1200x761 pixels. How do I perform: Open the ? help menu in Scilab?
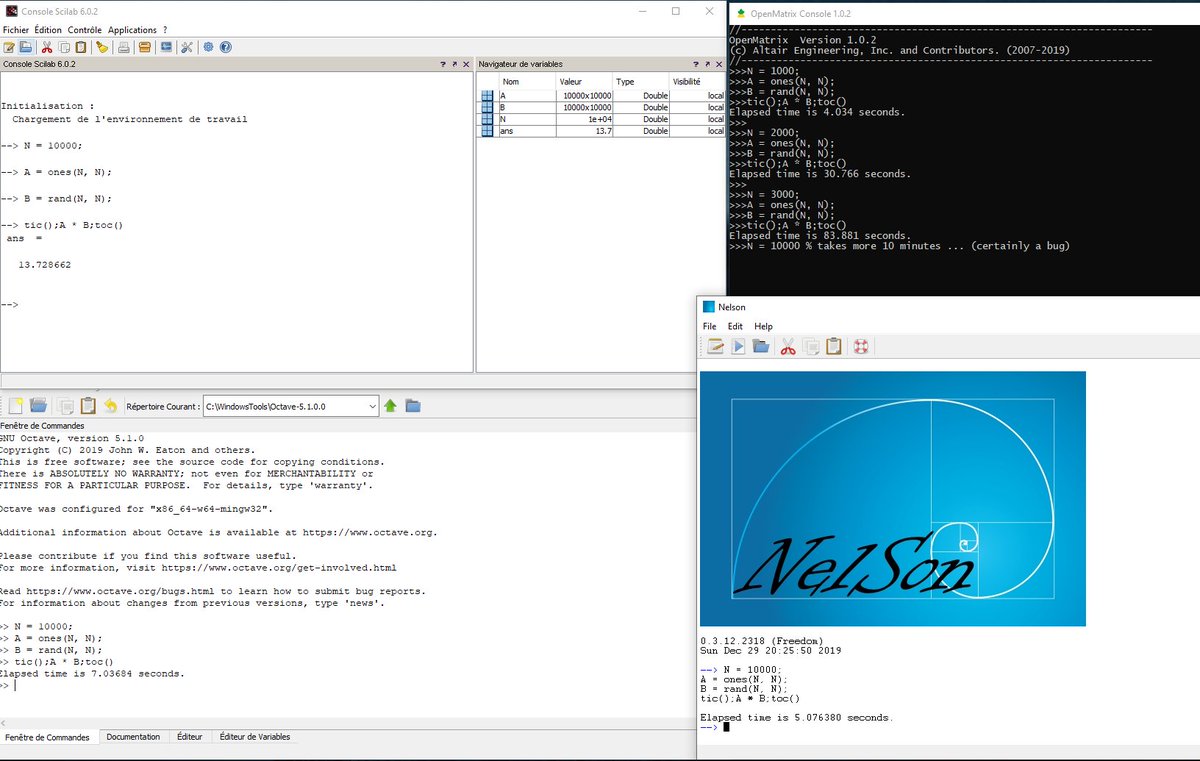click(165, 30)
